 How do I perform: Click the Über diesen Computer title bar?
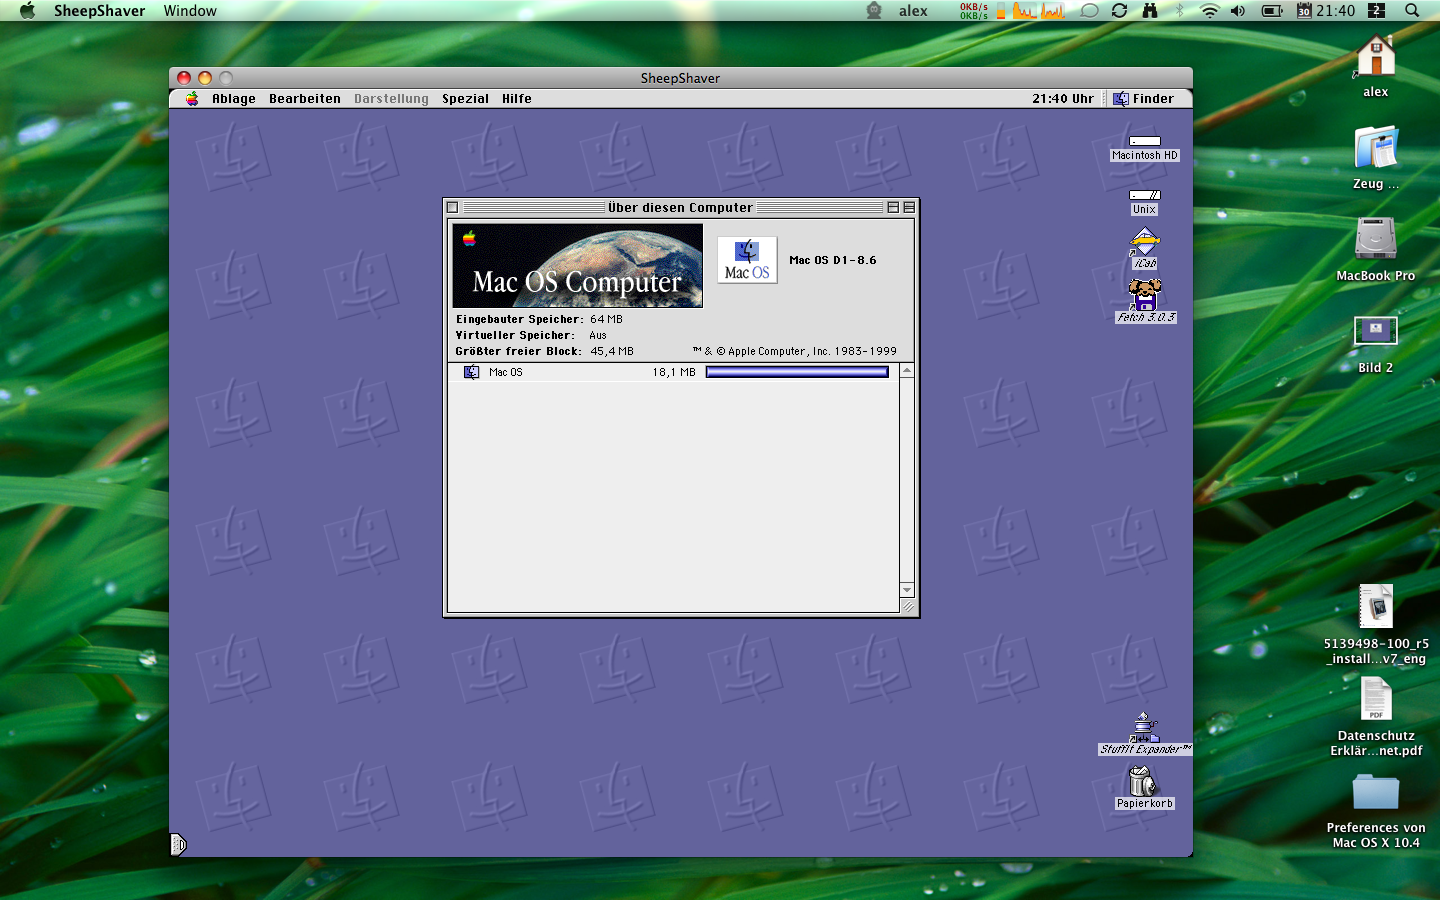coord(680,208)
